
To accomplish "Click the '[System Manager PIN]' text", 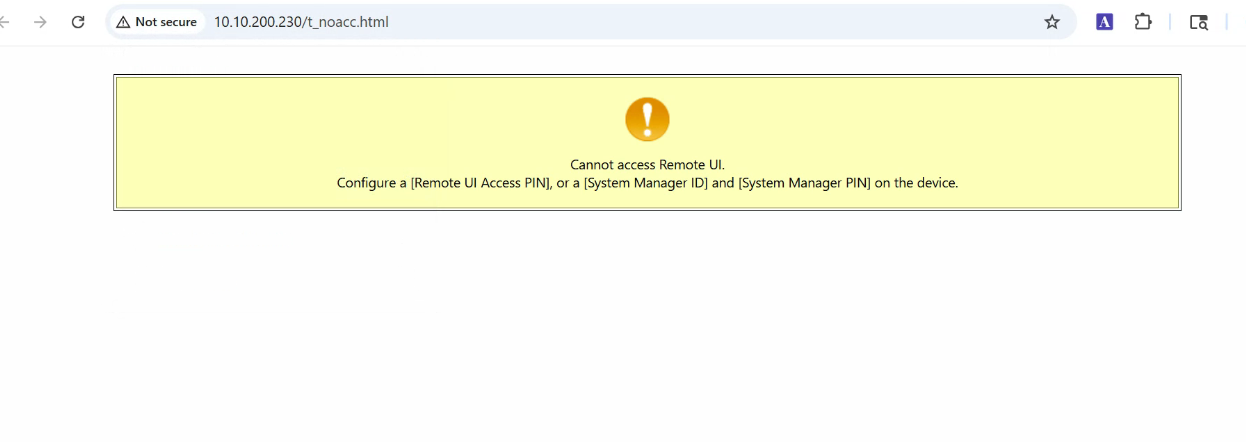I will click(804, 183).
